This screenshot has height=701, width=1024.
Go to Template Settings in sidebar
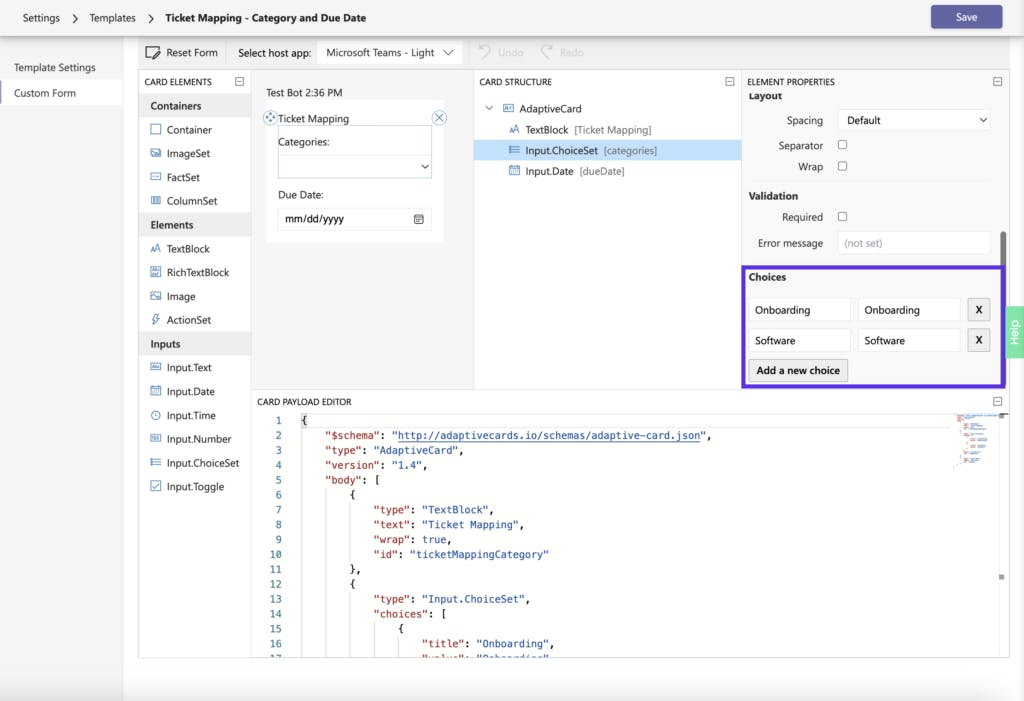click(55, 68)
